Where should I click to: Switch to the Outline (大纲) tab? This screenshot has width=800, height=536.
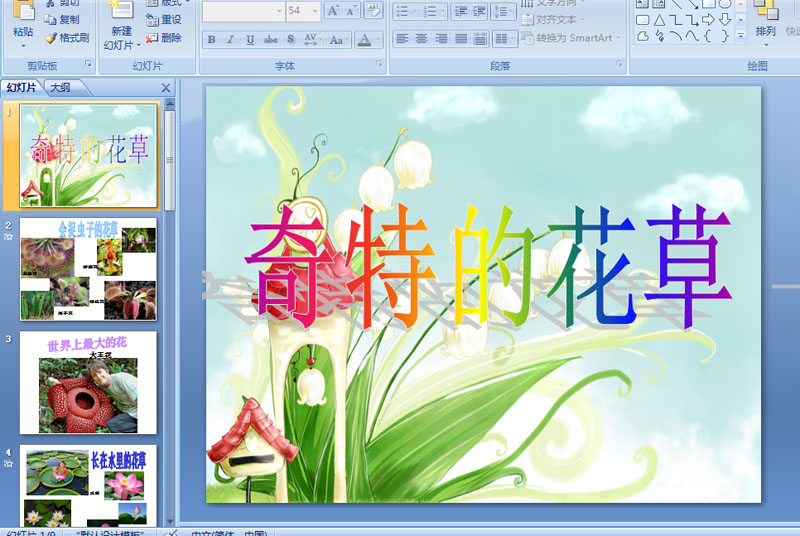pyautogui.click(x=60, y=88)
